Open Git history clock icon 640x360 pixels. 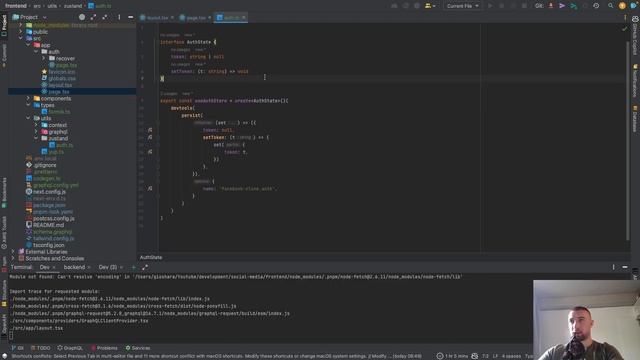(x=596, y=6)
